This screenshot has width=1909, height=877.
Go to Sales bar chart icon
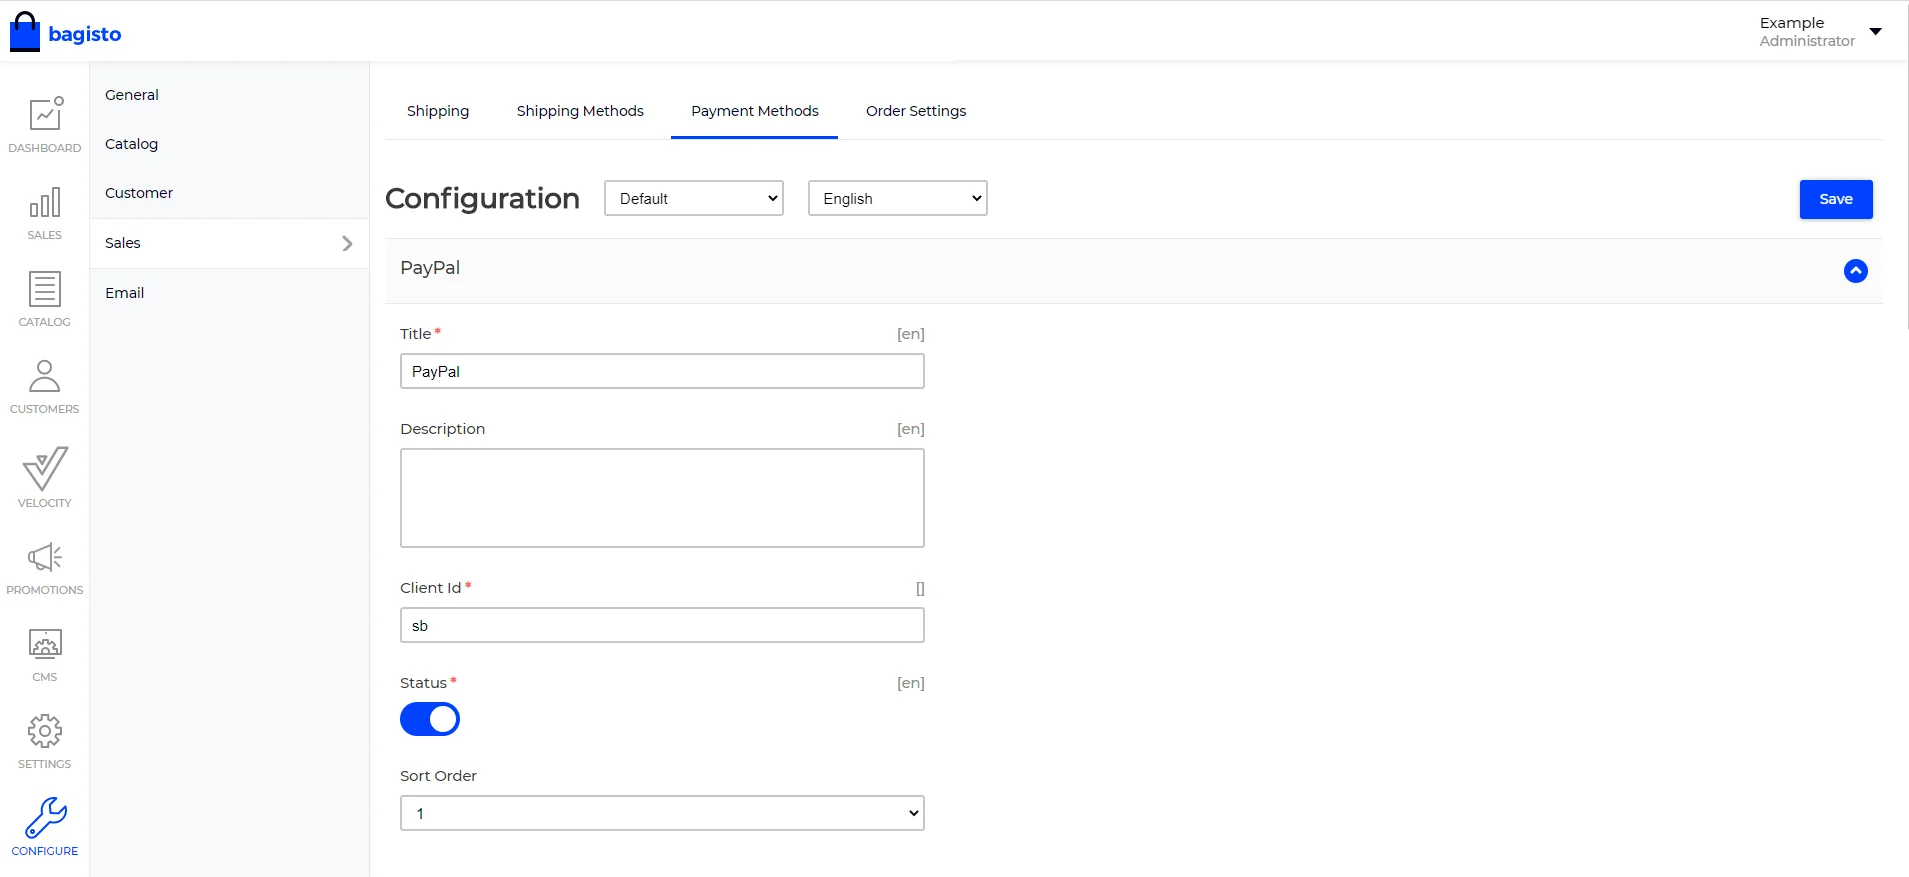click(45, 203)
